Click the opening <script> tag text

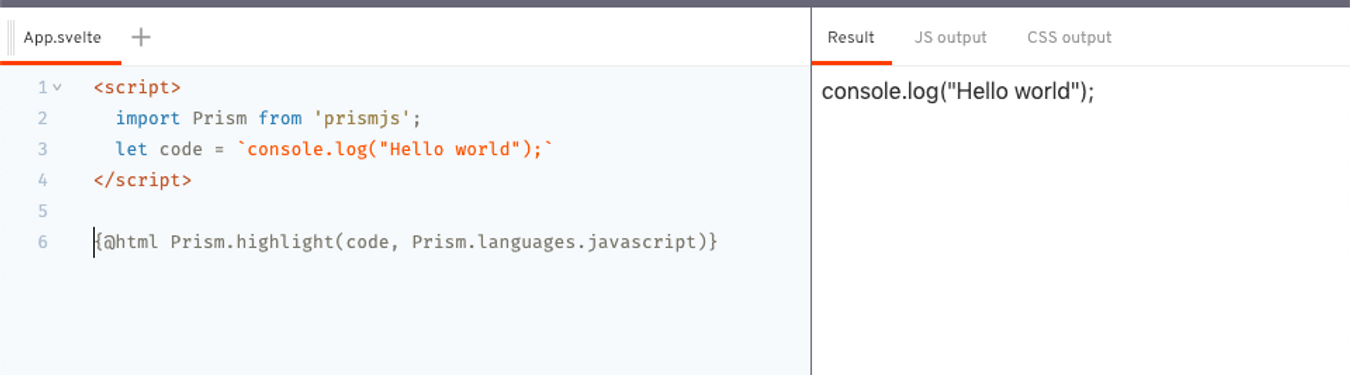pos(137,88)
